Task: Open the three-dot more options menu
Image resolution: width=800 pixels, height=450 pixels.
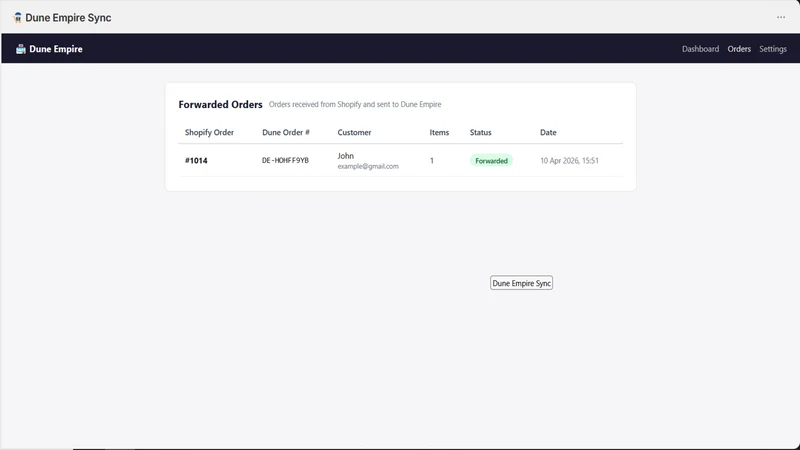Action: [781, 17]
